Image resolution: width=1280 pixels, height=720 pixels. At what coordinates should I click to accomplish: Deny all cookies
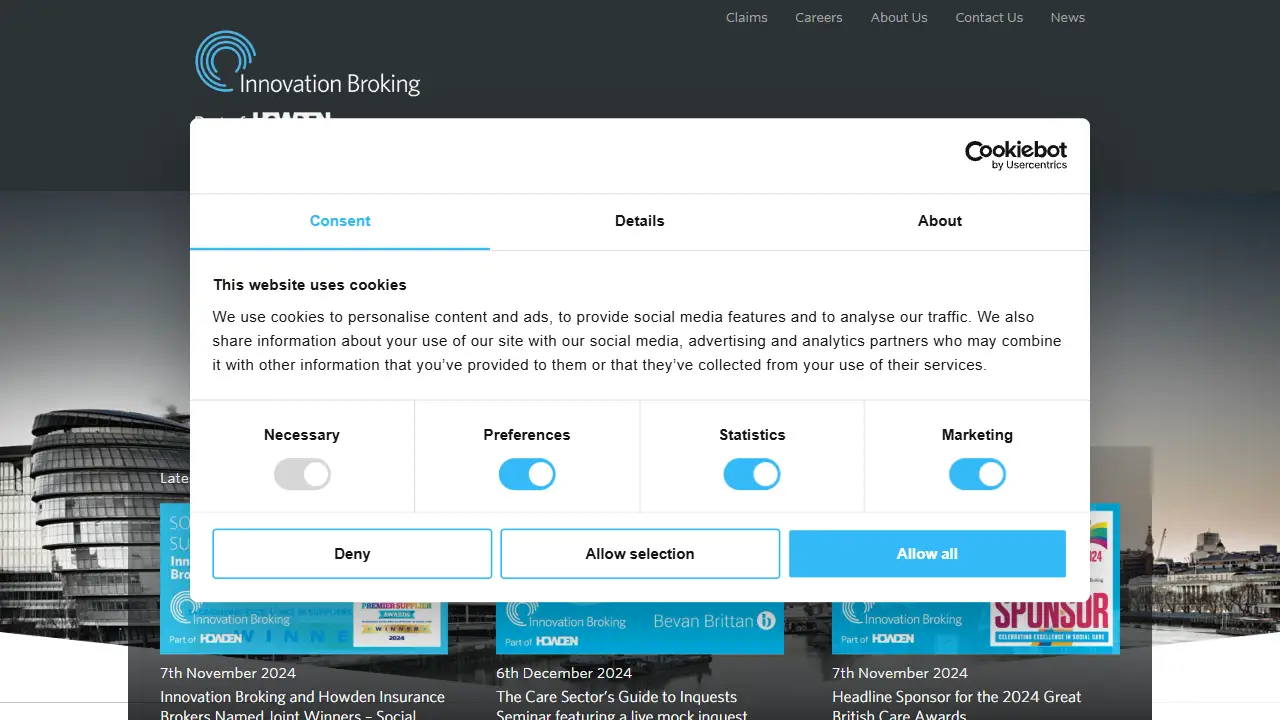(x=352, y=554)
